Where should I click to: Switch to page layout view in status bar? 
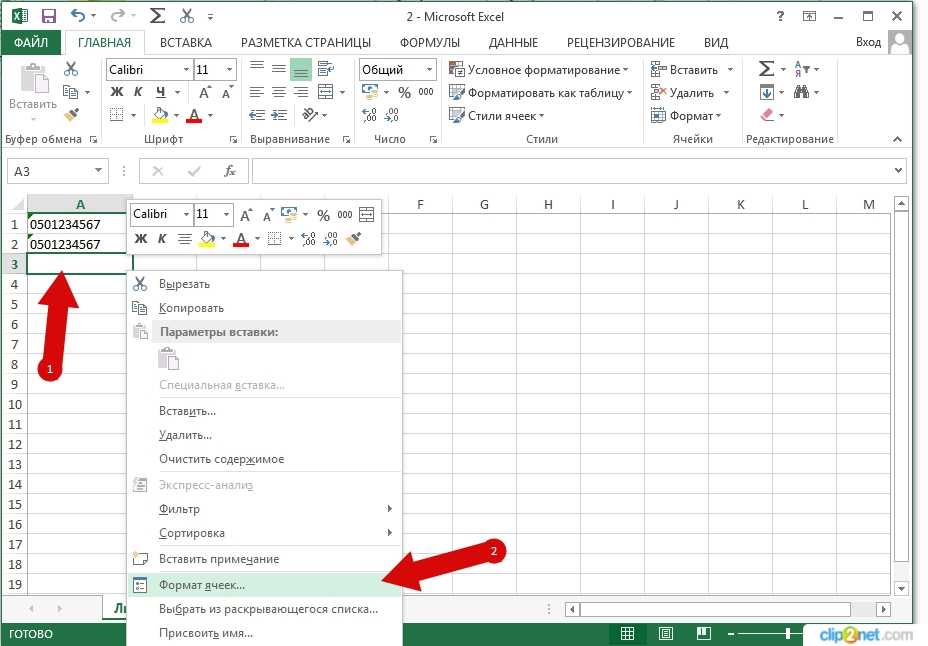[x=665, y=634]
